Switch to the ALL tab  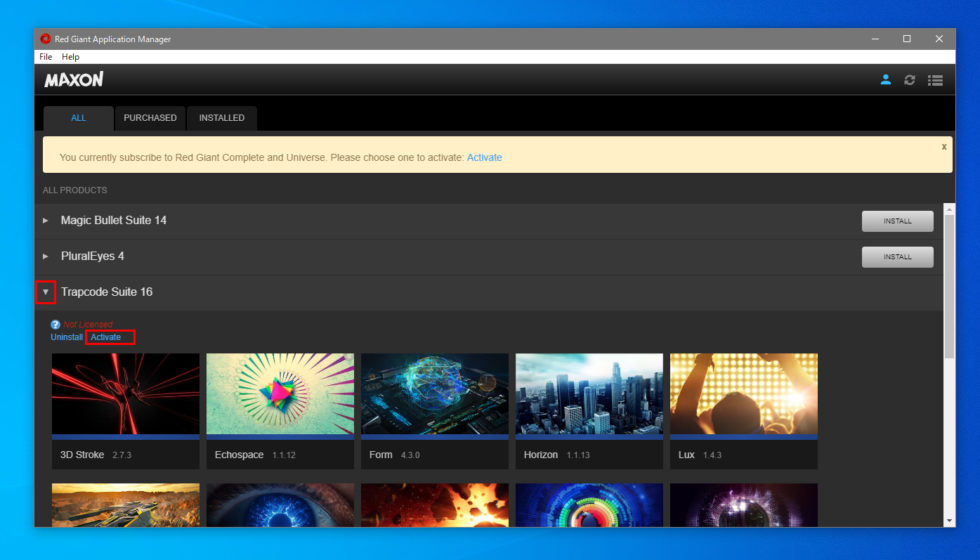click(78, 118)
